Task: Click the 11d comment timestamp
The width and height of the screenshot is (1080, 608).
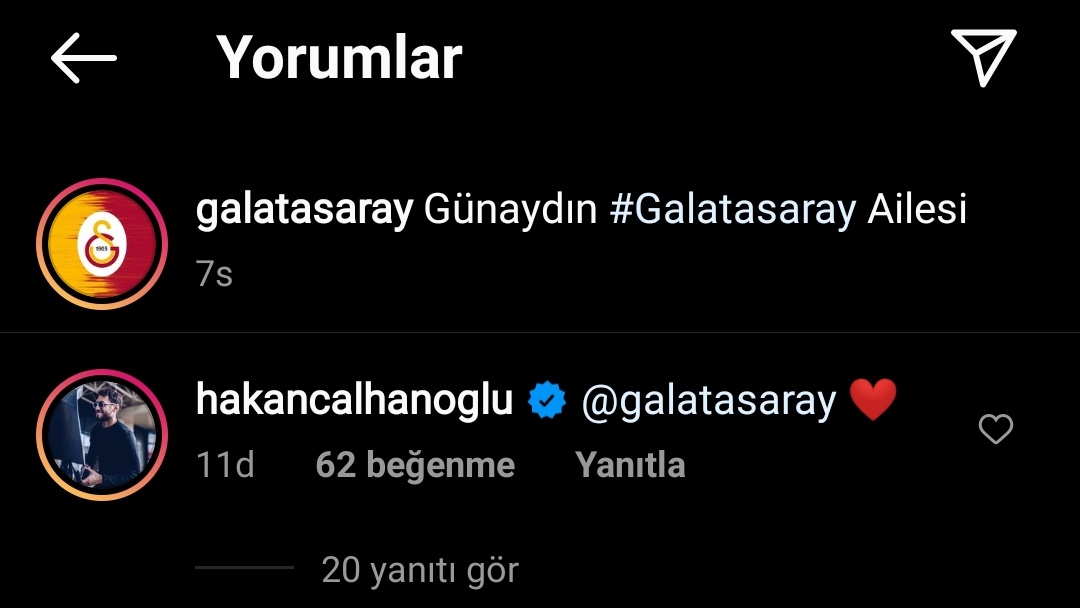Action: point(225,465)
